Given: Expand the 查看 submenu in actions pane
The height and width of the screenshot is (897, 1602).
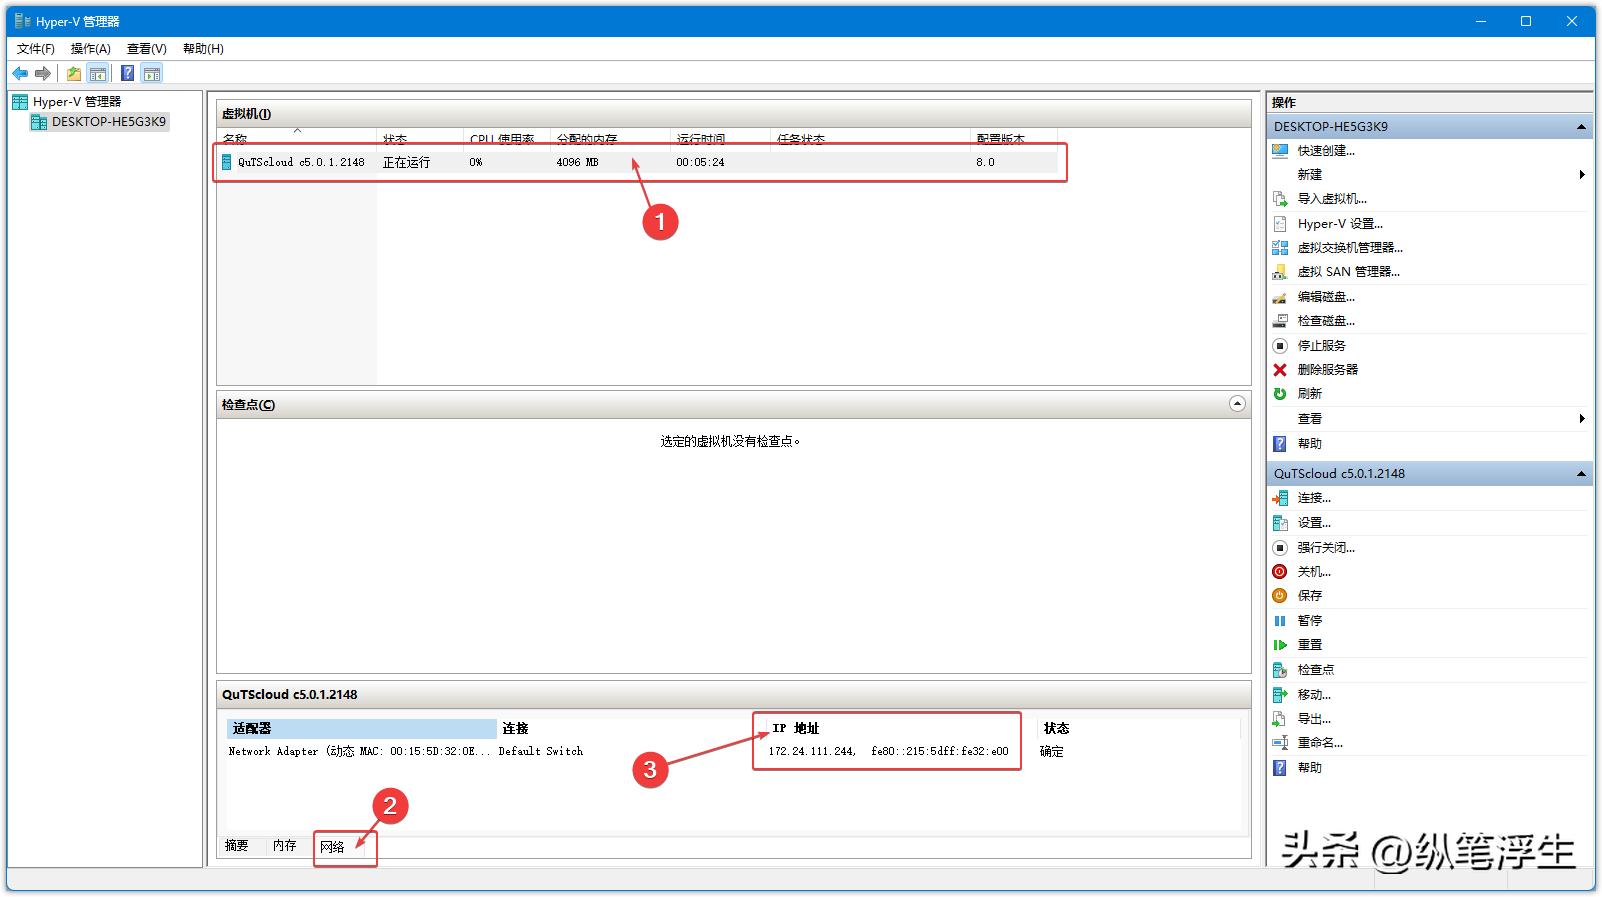Looking at the screenshot, I should (x=1582, y=419).
